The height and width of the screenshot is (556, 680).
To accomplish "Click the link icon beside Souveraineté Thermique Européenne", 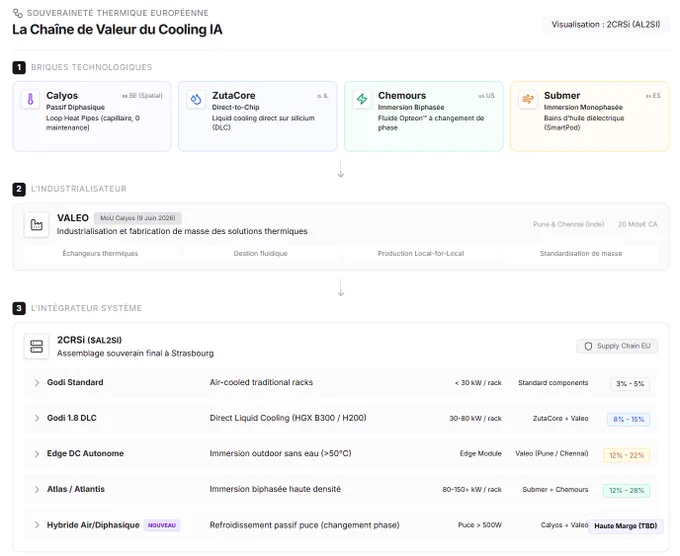I will pos(18,13).
